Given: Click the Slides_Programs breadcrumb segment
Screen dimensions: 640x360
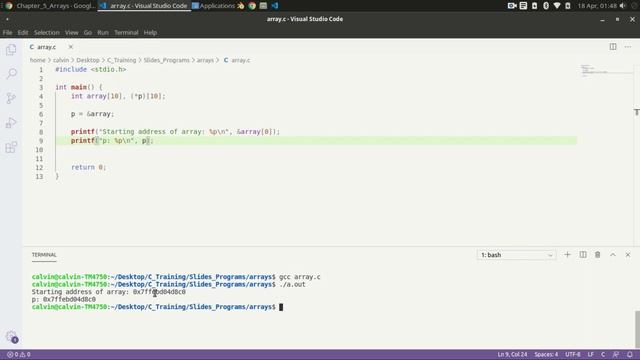Looking at the screenshot, I should click(167, 60).
